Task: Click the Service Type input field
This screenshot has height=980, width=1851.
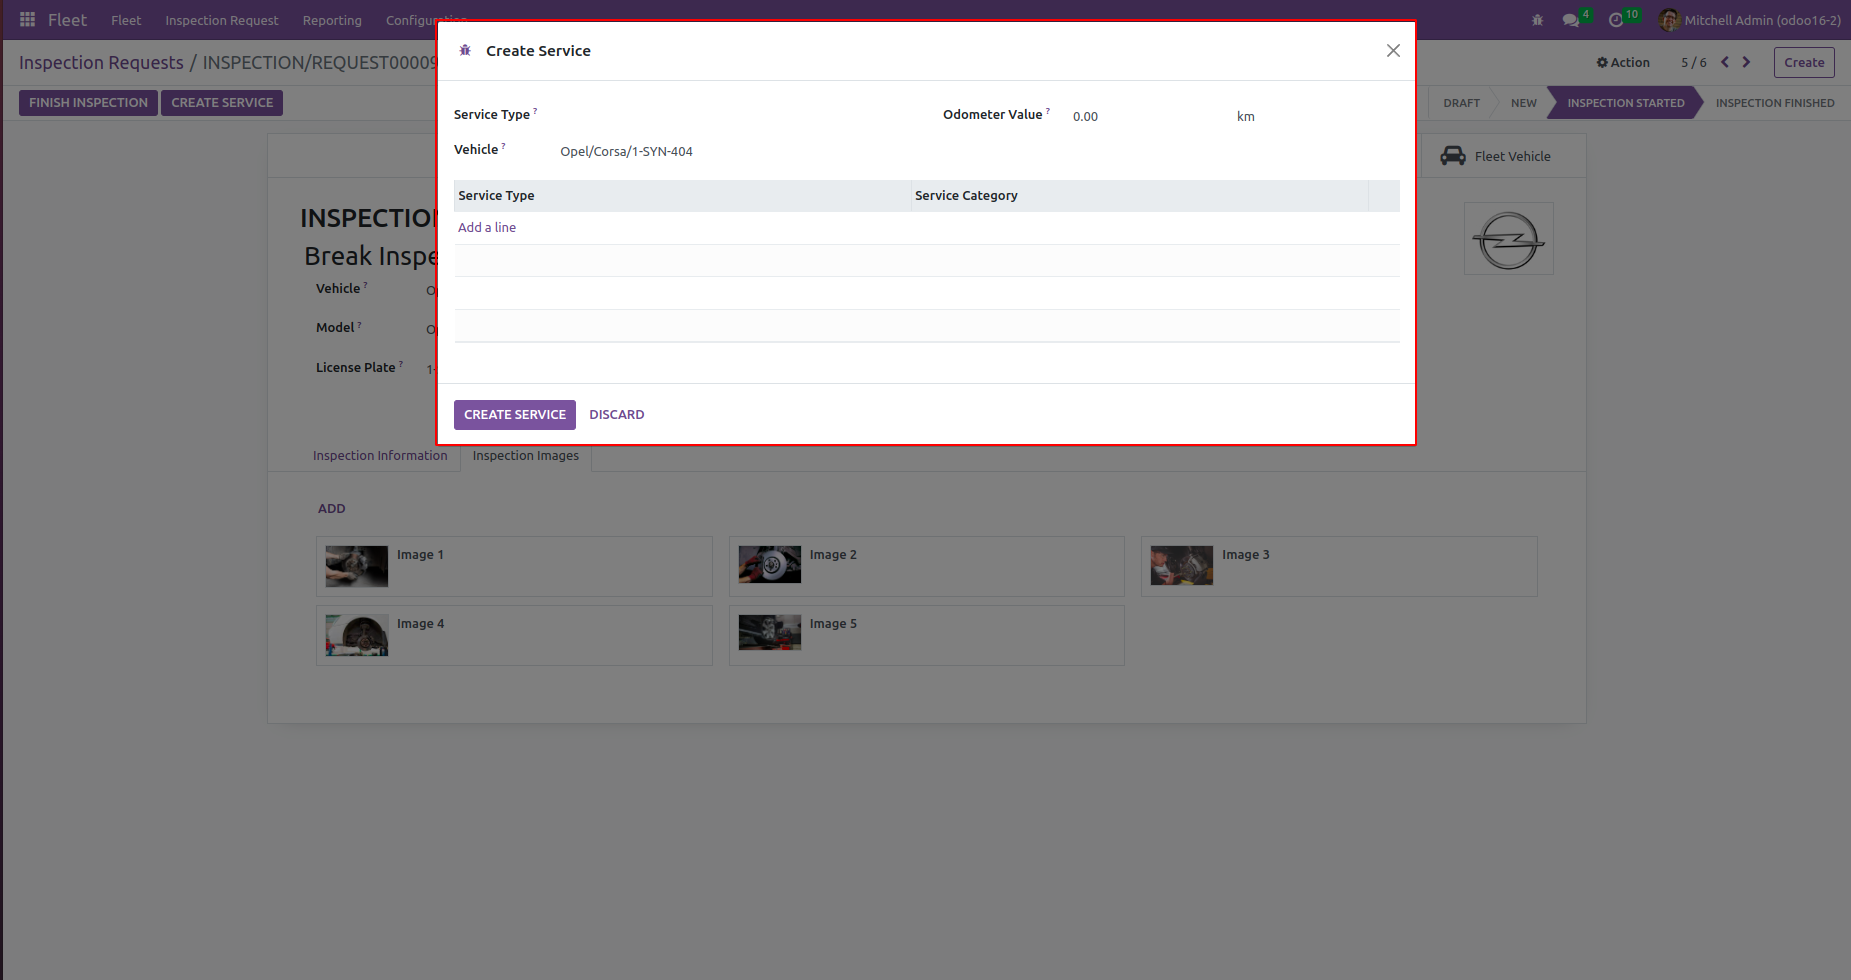Action: (x=735, y=115)
